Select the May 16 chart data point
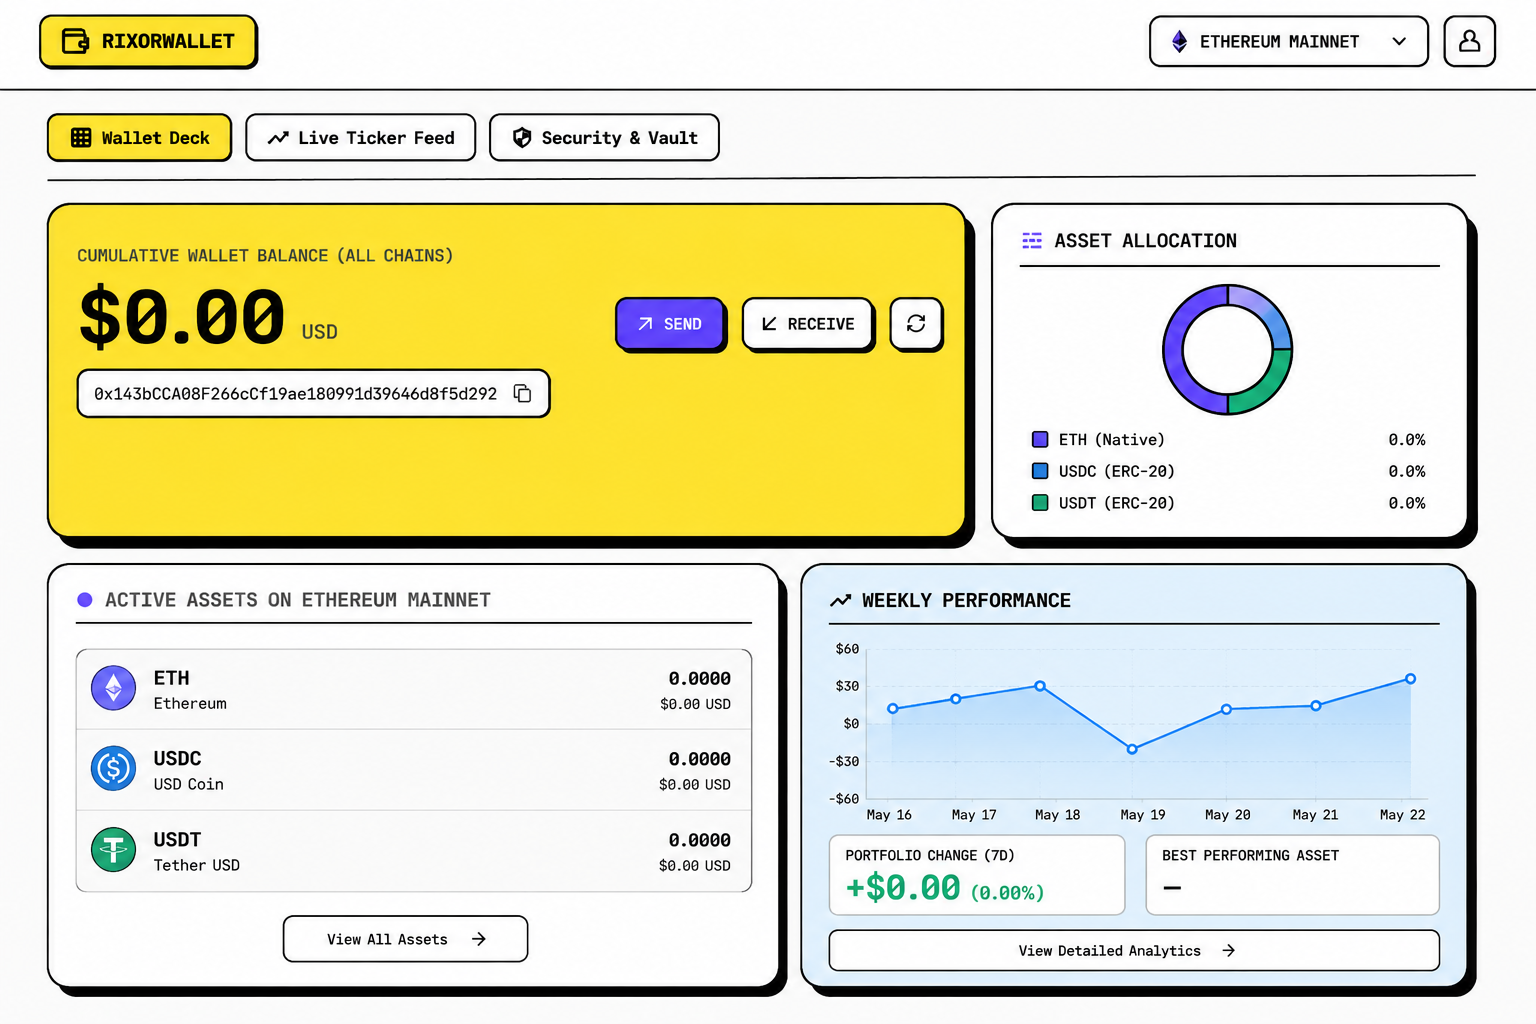Image resolution: width=1536 pixels, height=1024 pixels. pos(893,709)
